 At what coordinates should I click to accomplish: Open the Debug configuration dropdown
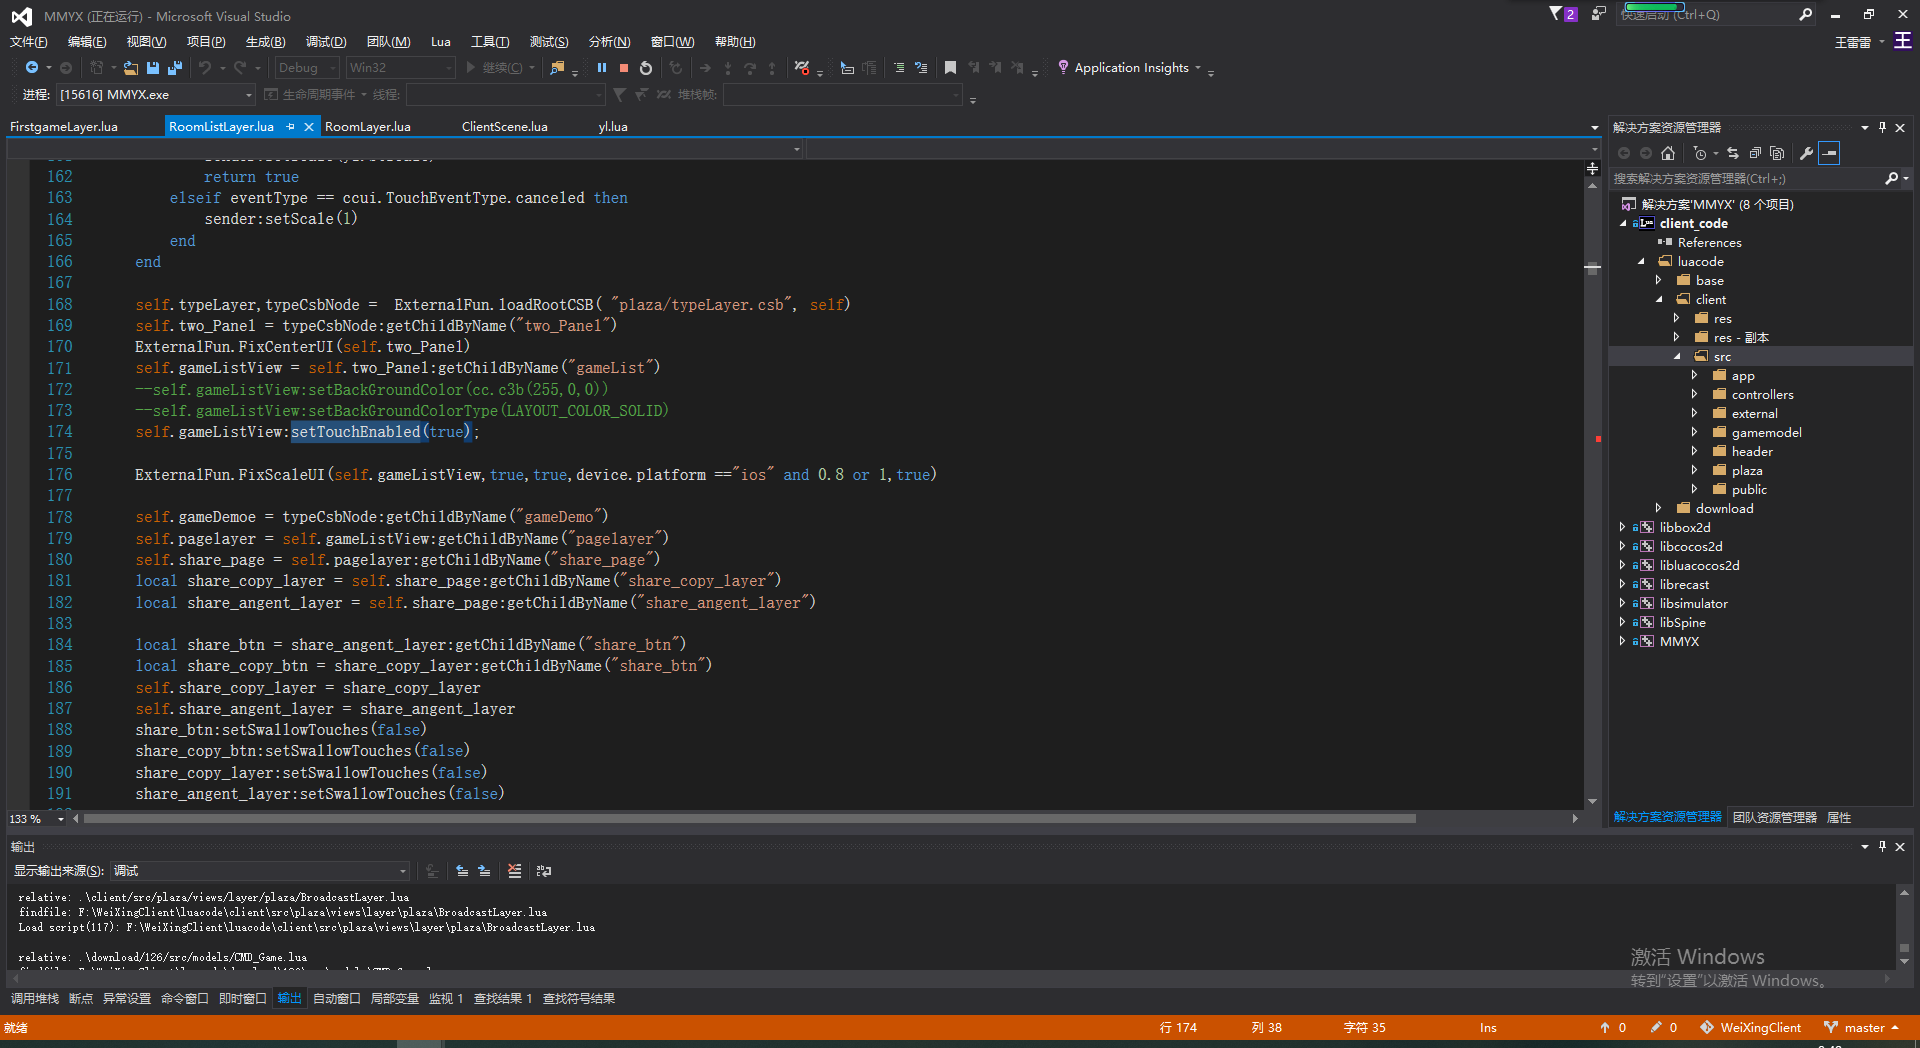pyautogui.click(x=307, y=68)
